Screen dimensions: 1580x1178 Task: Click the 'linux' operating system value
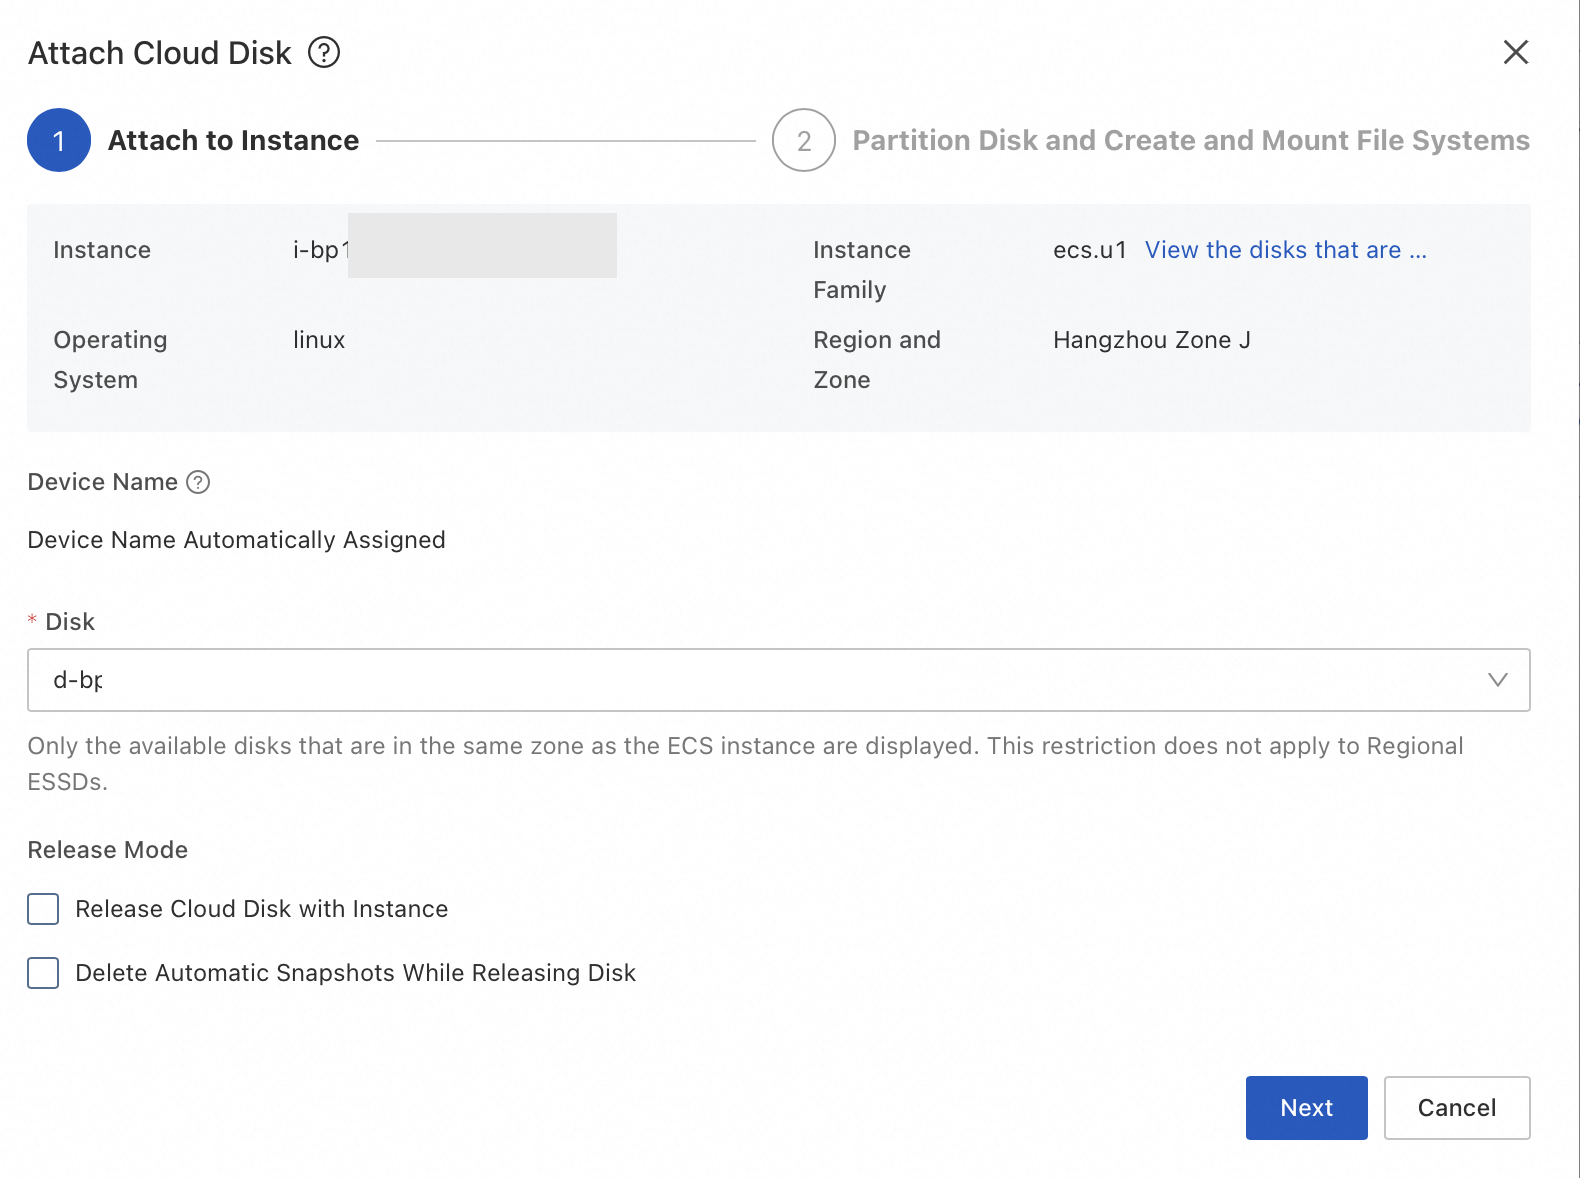(319, 340)
